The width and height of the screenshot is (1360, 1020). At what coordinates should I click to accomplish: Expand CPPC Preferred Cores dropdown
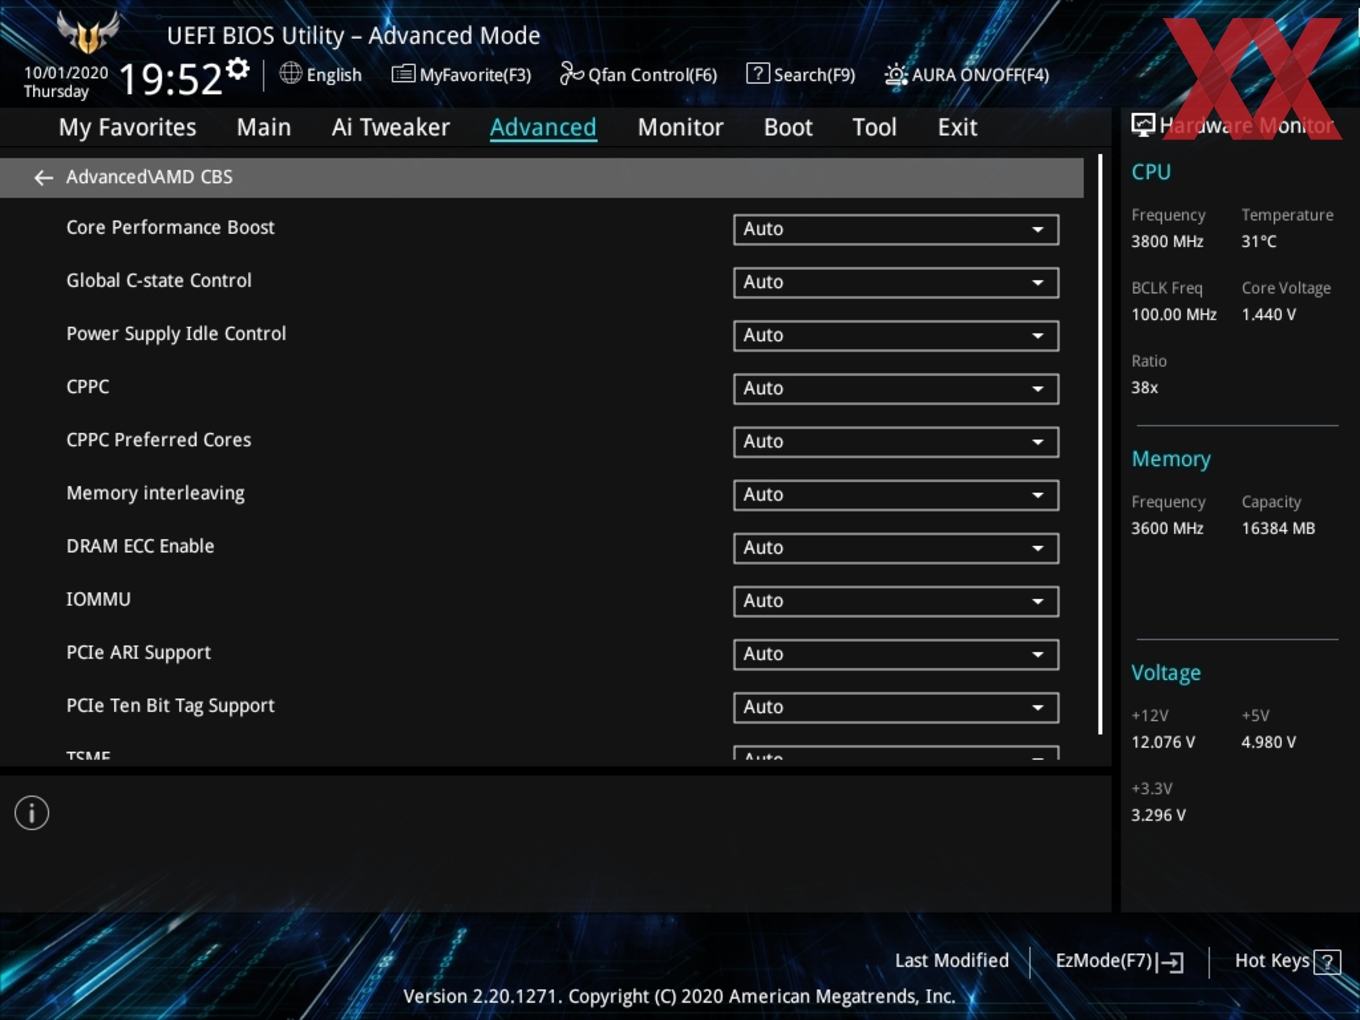896,441
